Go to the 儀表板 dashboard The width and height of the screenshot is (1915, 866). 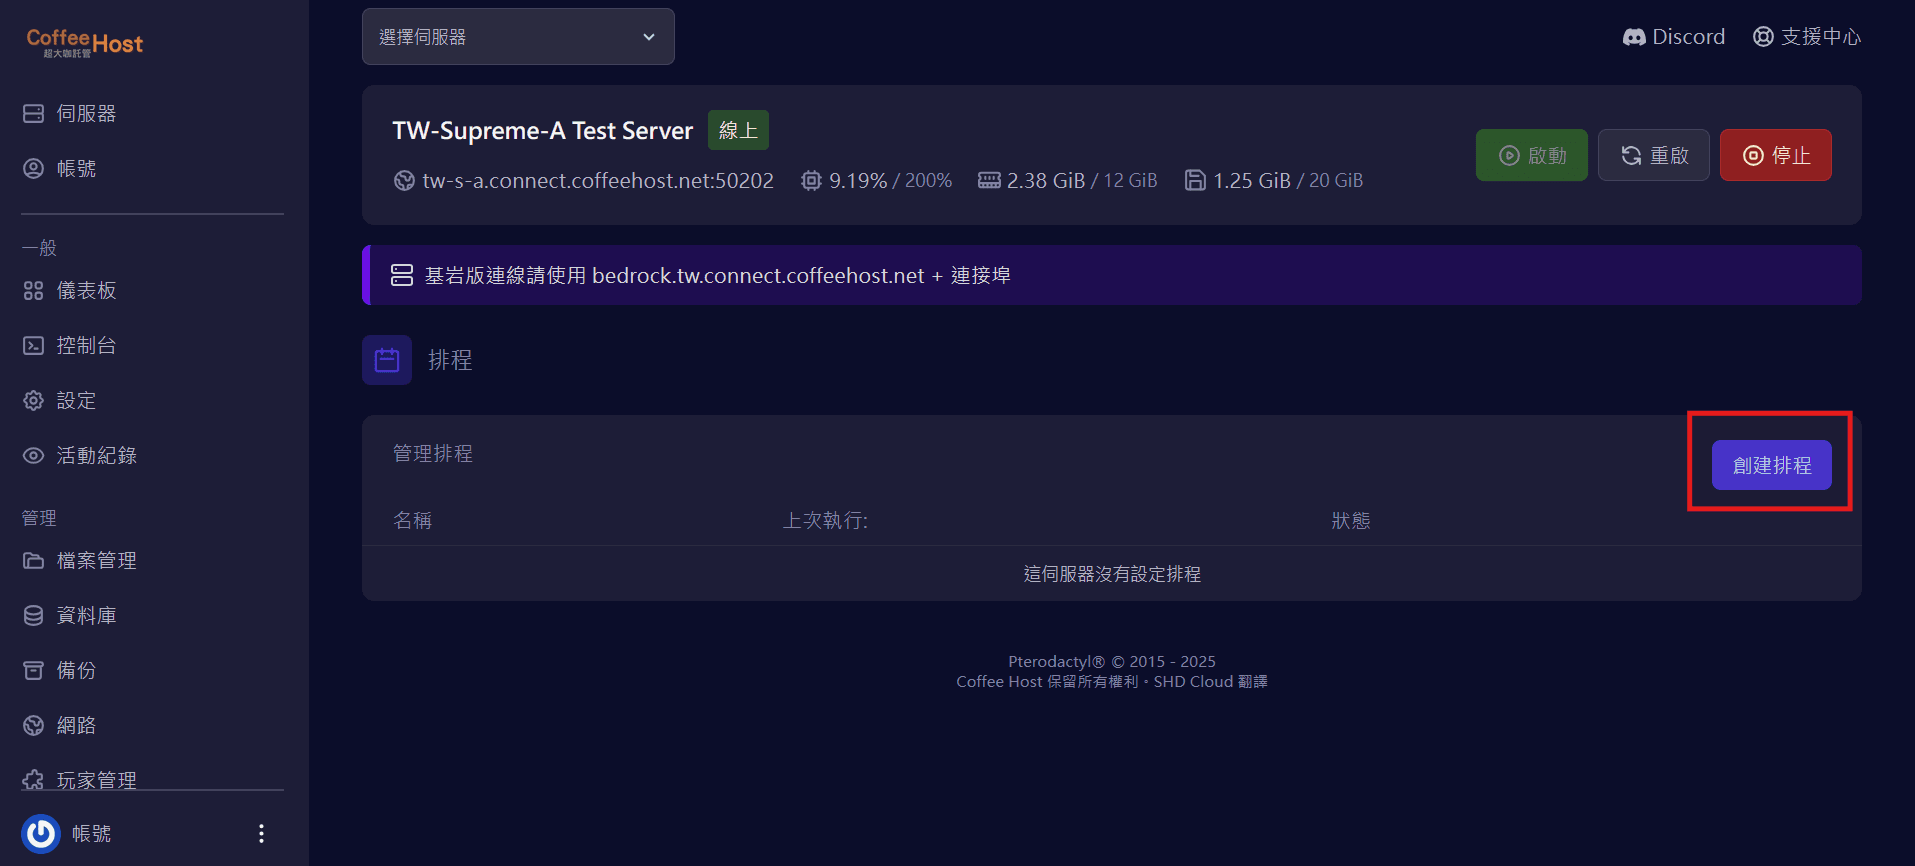pyautogui.click(x=70, y=291)
